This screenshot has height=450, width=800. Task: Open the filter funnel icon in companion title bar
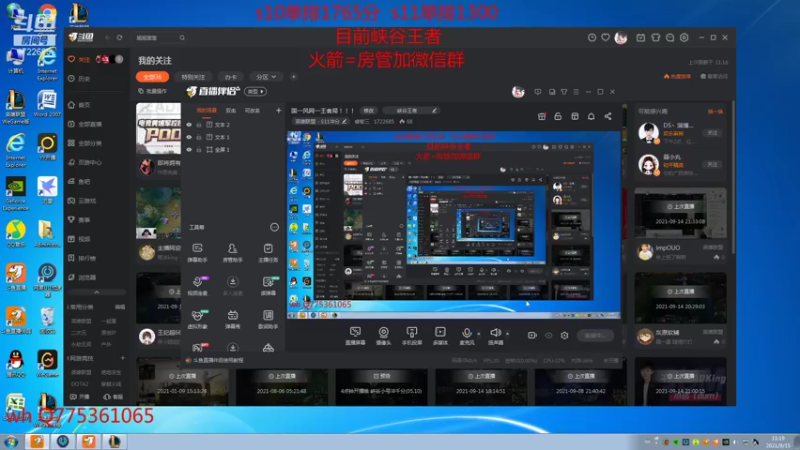(564, 92)
